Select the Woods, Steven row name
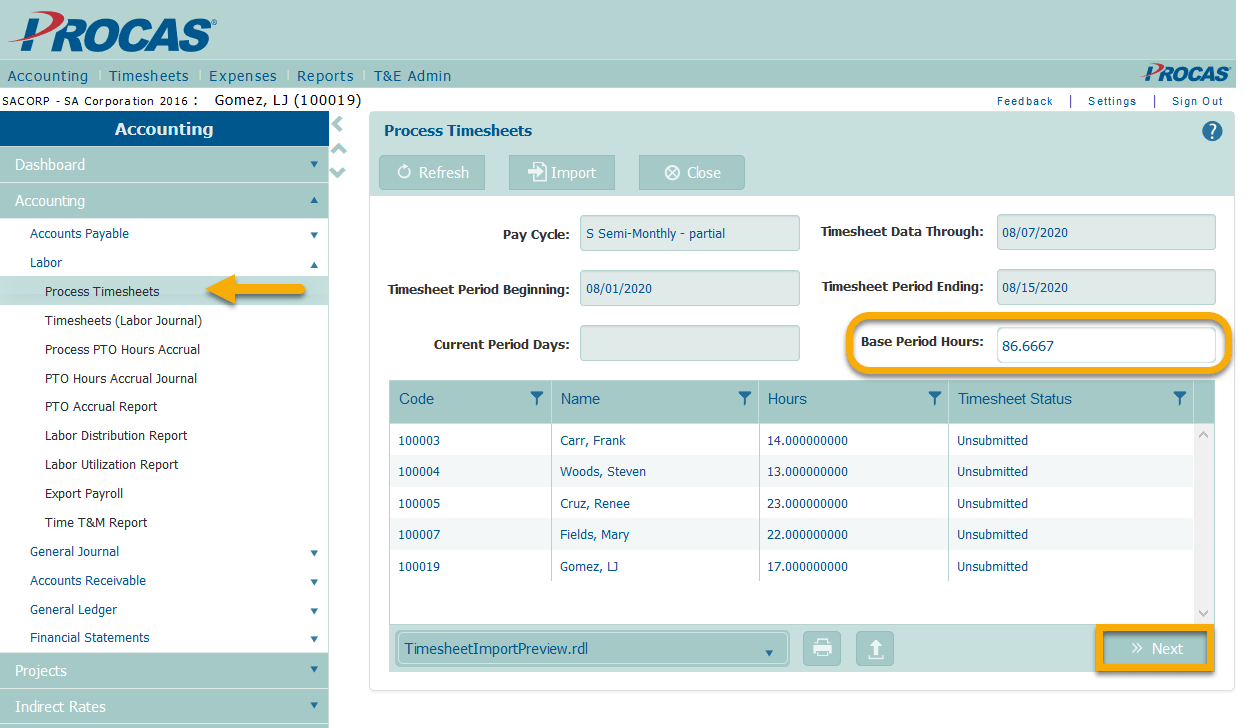 click(603, 472)
